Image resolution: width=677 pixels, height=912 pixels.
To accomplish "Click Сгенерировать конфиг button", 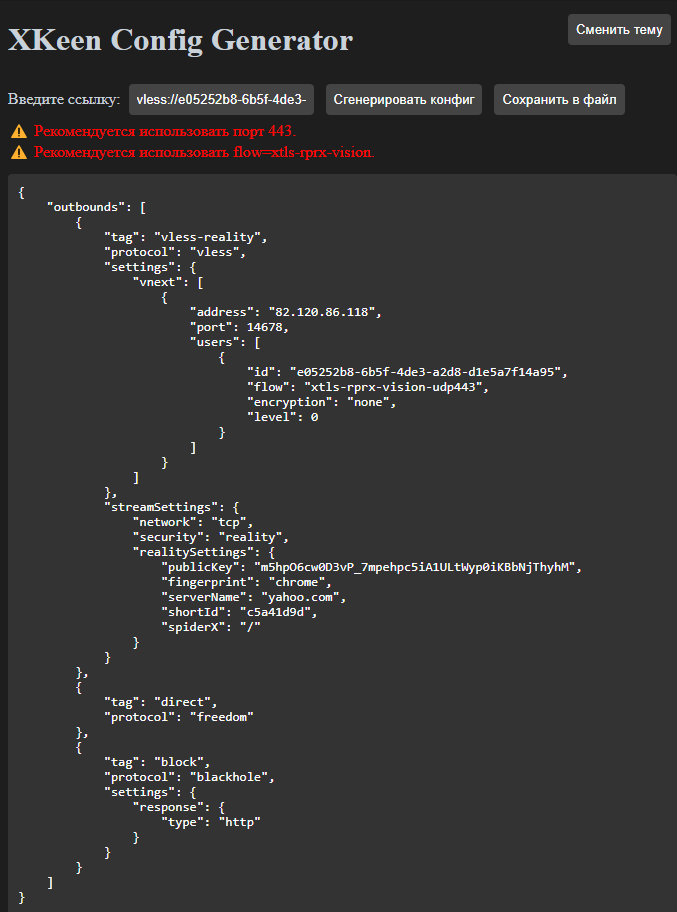I will 404,100.
